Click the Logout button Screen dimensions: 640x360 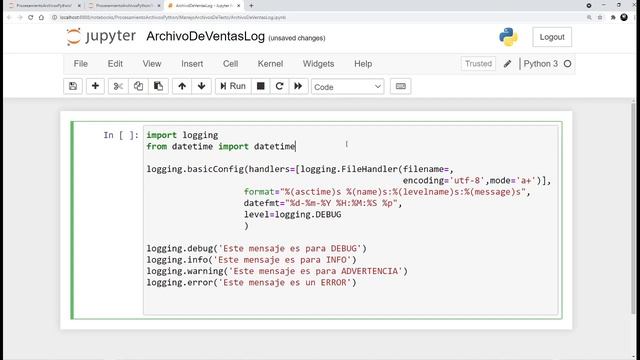(552, 37)
